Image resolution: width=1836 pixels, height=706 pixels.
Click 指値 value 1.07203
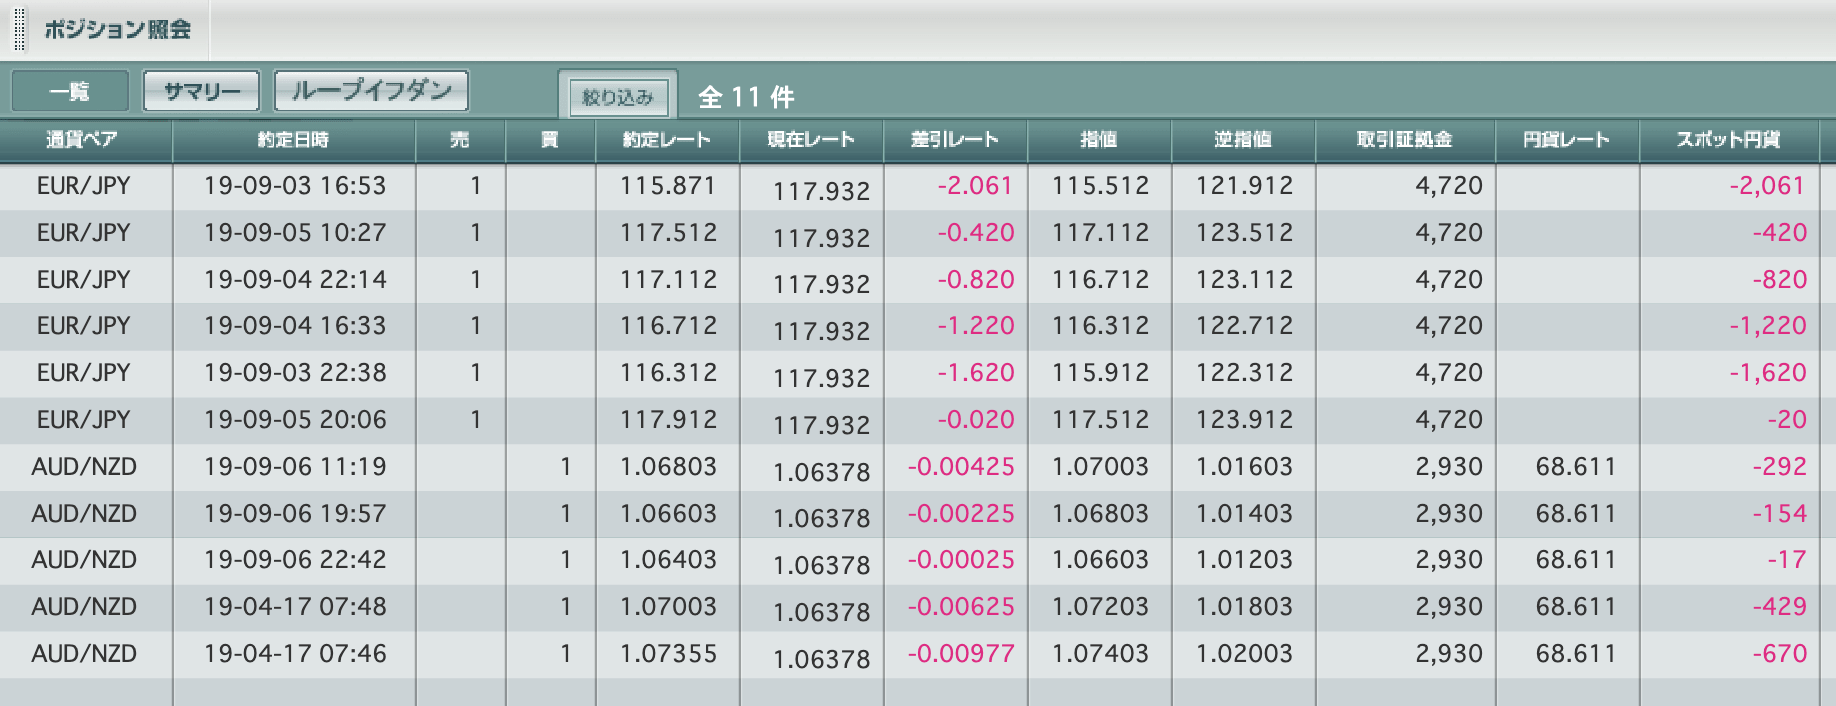click(1100, 607)
